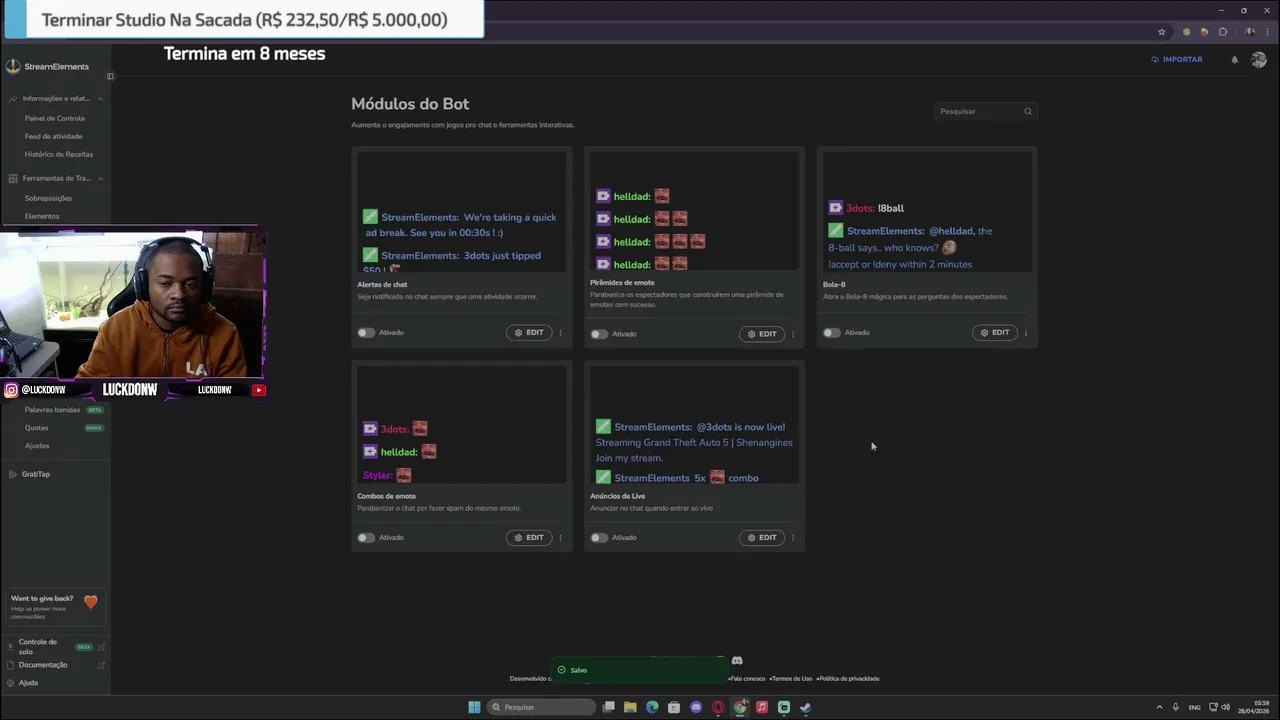Open Documentação external link icon
This screenshot has height=720, width=1280.
point(101,665)
